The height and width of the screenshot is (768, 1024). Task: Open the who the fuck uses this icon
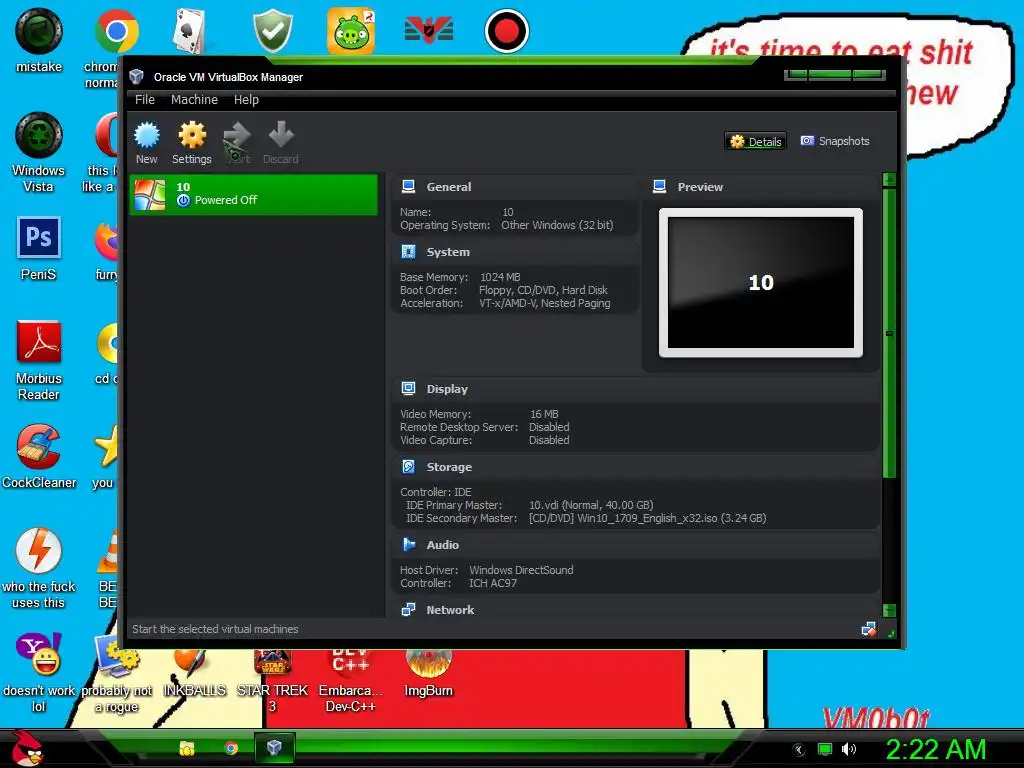39,568
